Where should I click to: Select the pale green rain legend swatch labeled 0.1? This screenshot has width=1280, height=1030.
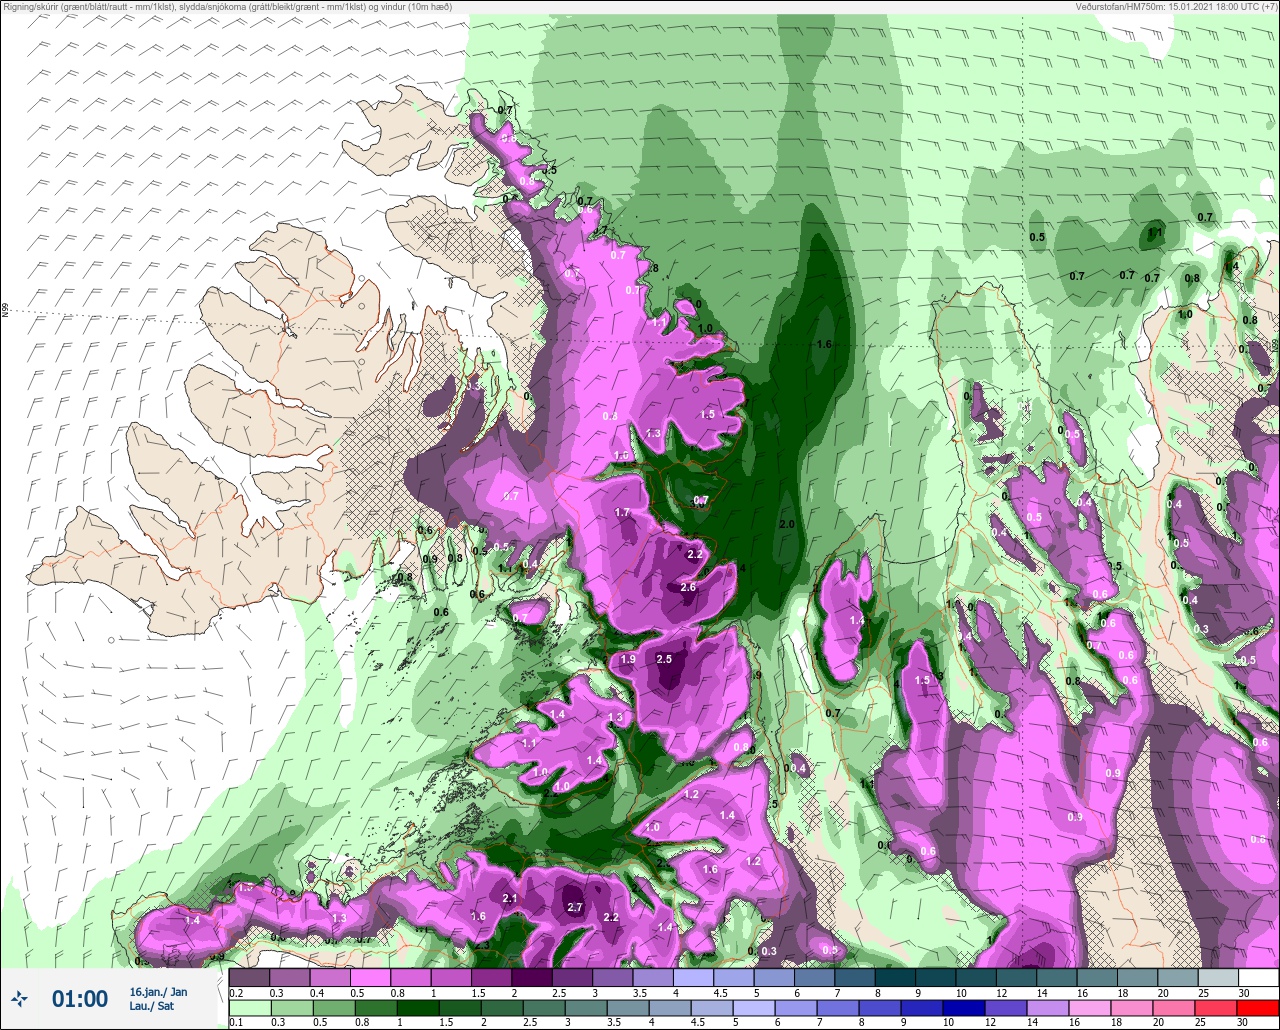(249, 1008)
